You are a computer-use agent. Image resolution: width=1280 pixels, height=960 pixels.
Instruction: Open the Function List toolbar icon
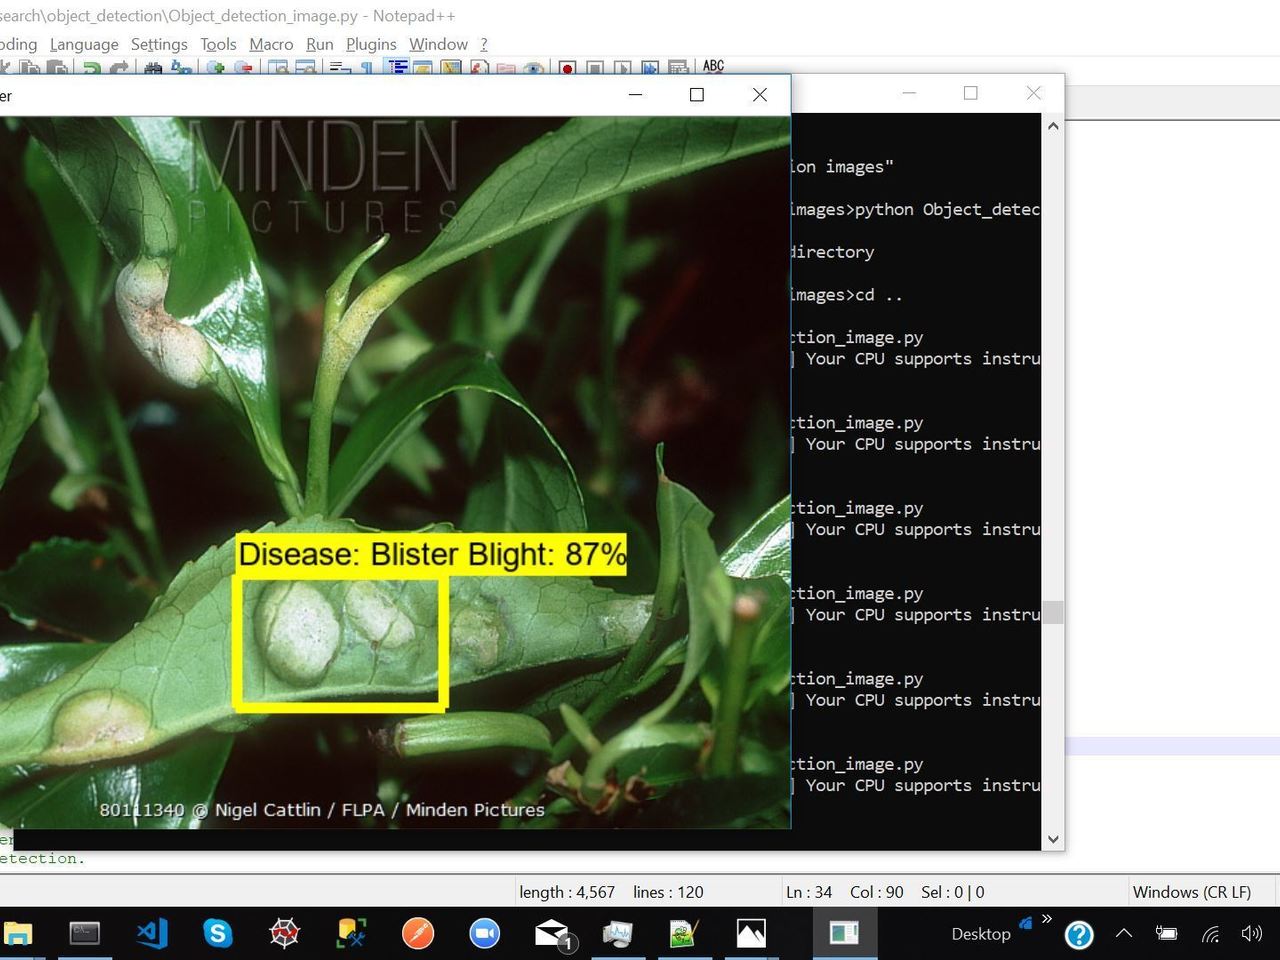pyautogui.click(x=479, y=68)
